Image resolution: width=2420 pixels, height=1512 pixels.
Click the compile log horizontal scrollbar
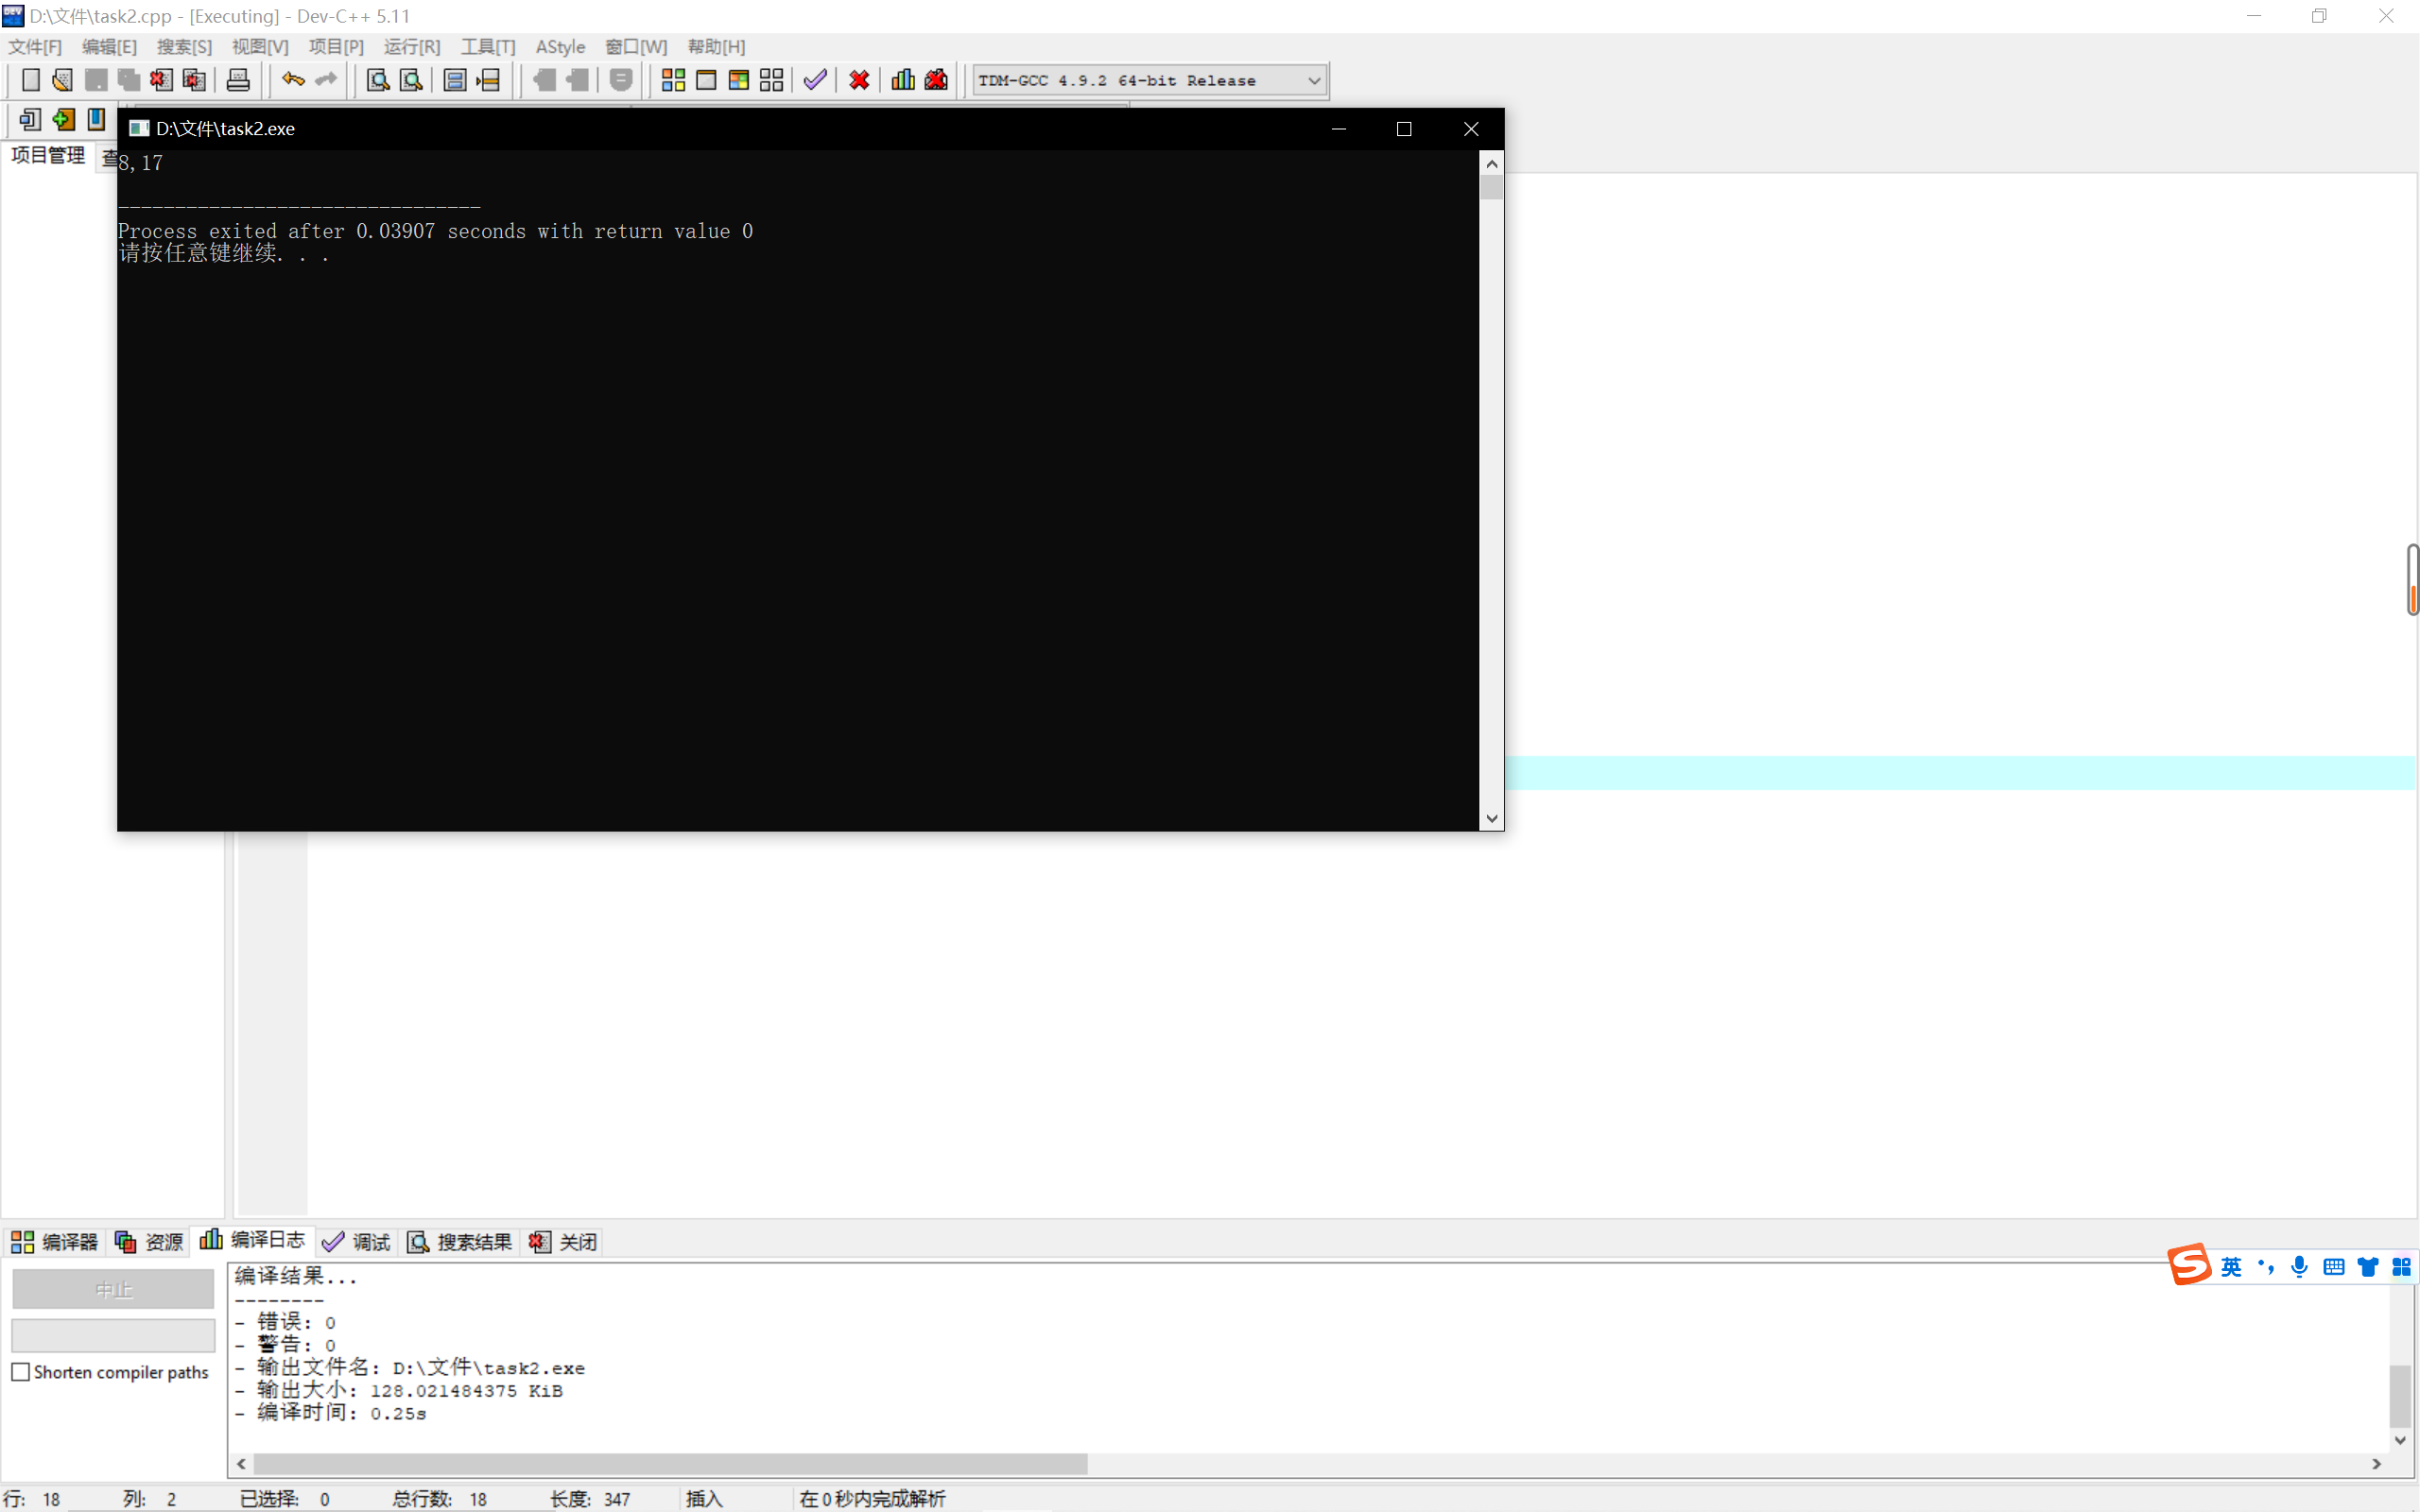coord(670,1464)
